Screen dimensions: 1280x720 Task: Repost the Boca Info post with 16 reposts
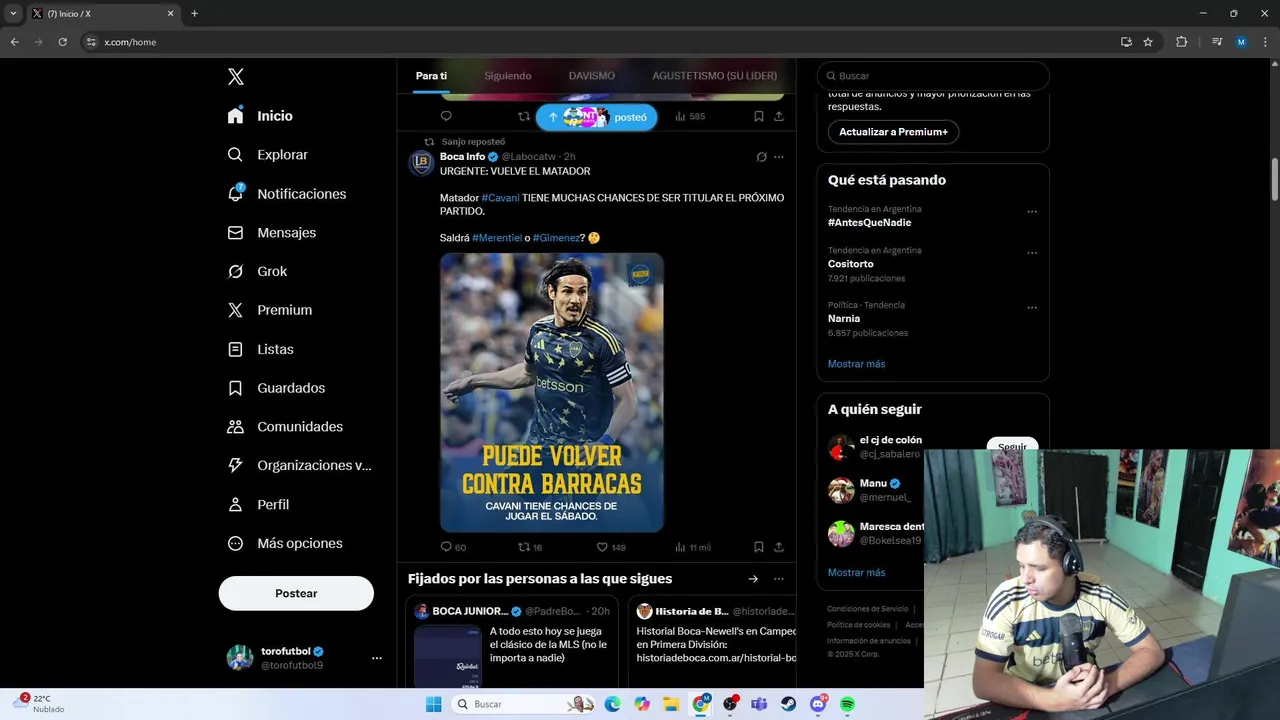click(530, 547)
